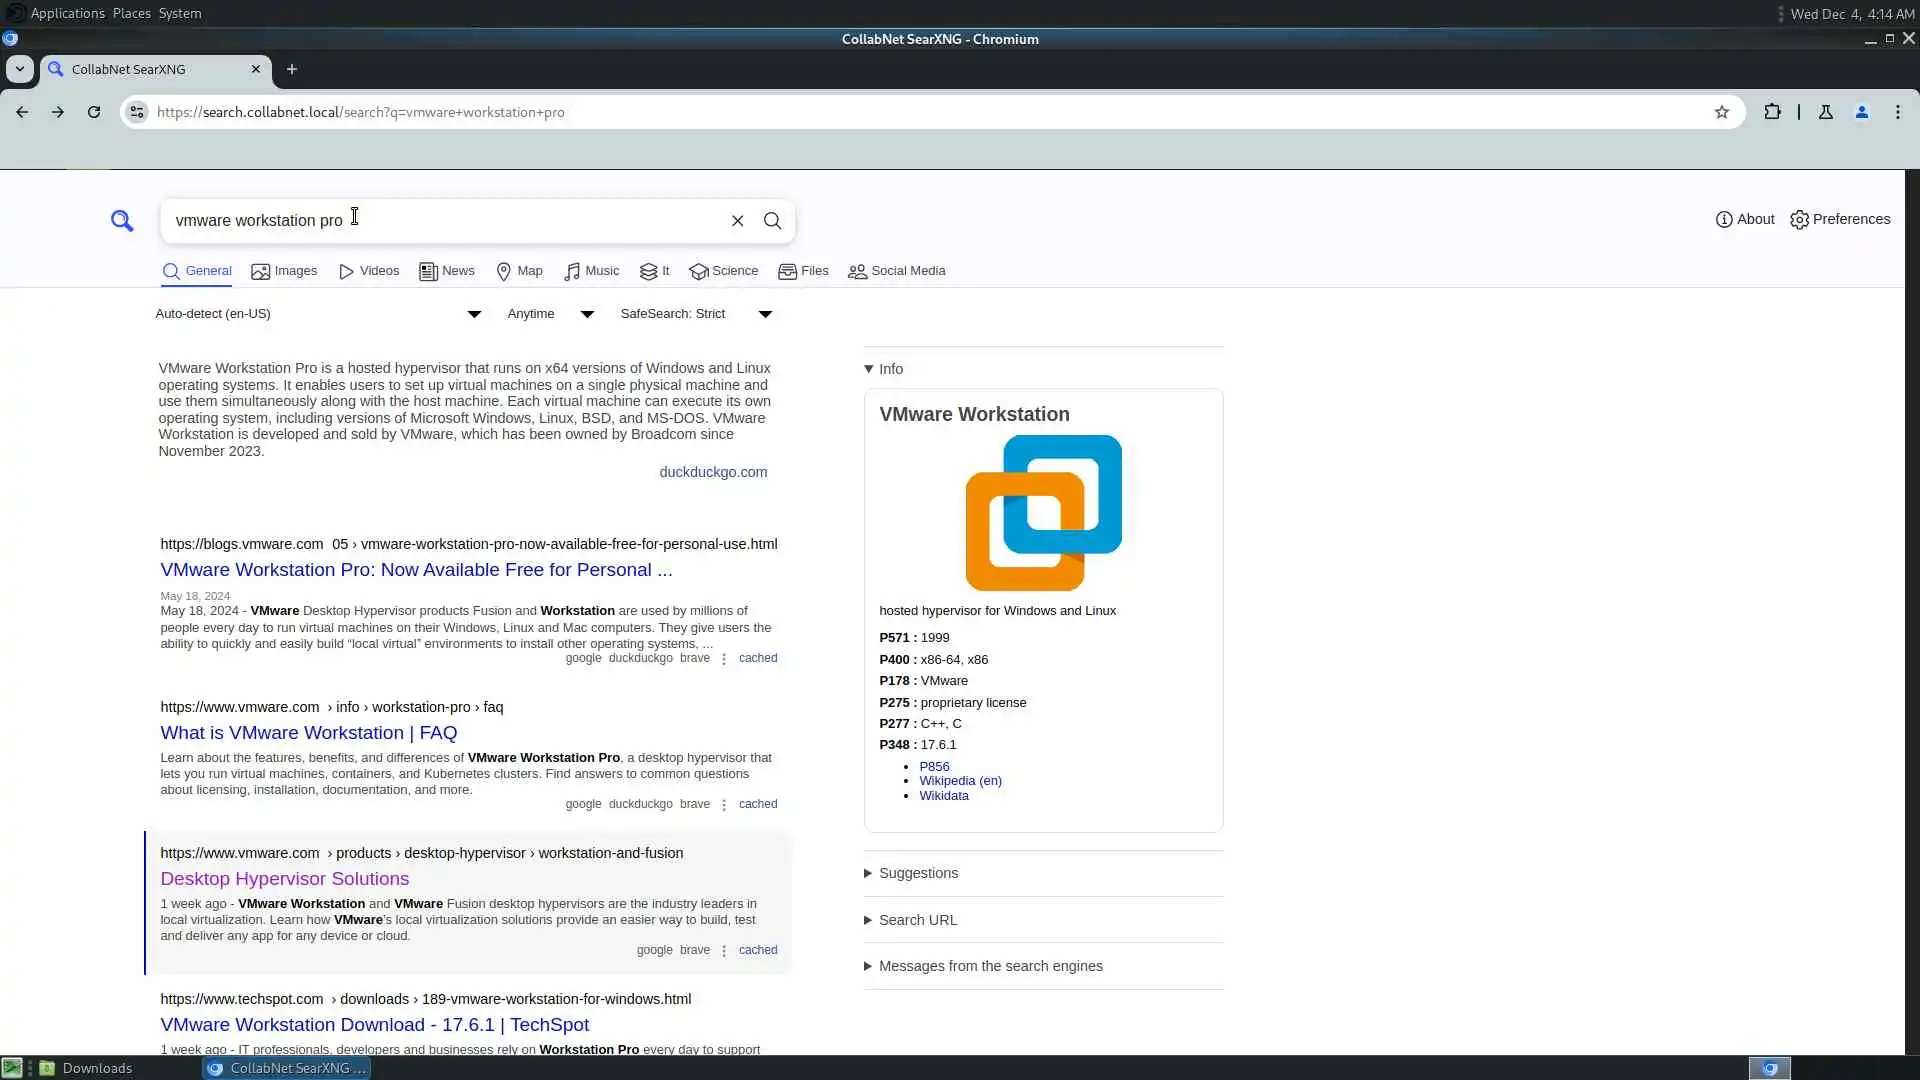This screenshot has height=1080, width=1920.
Task: Open the What is VMware Workstation FAQ result
Action: coord(308,733)
